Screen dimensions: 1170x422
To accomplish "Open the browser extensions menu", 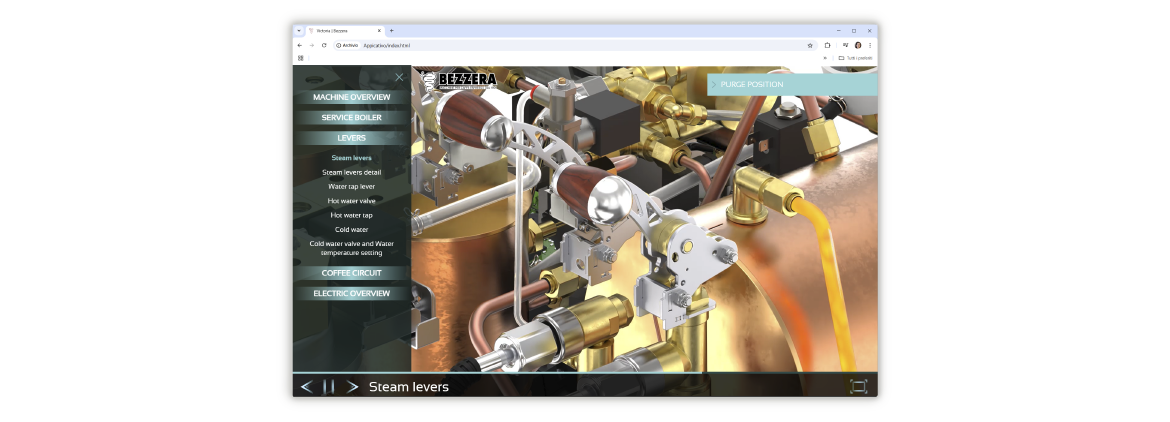I will tap(827, 45).
